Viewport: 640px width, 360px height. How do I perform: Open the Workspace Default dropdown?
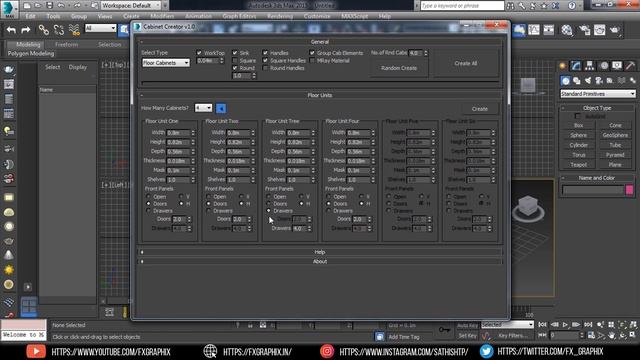tap(131, 5)
